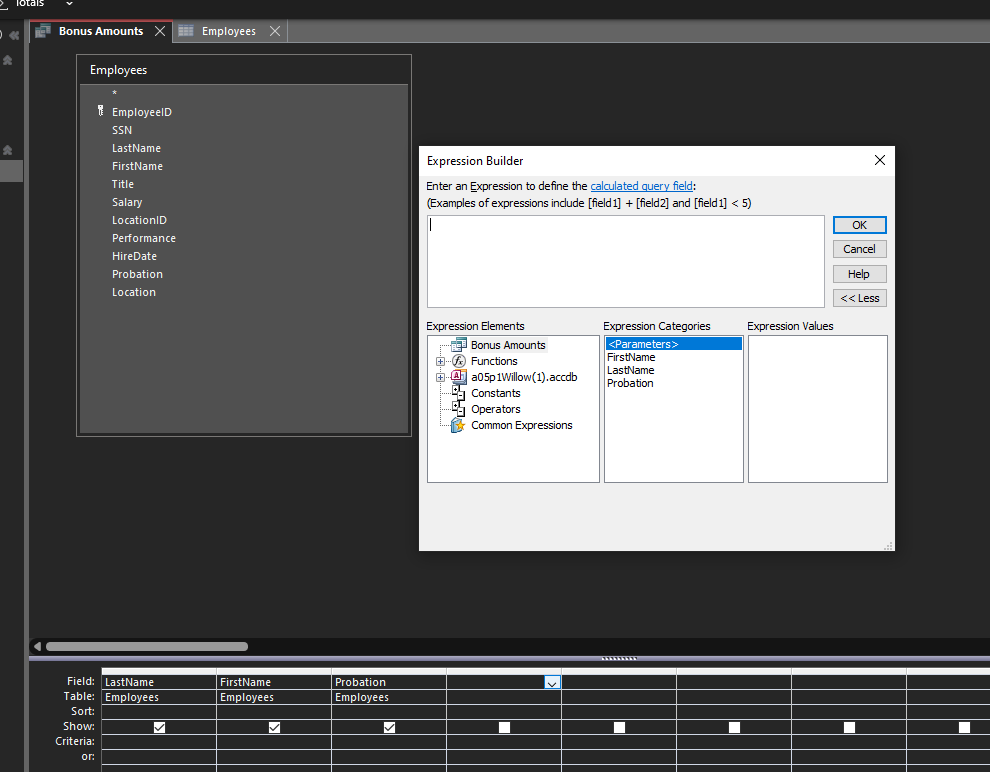
Task: Check Show box in the seventh column
Action: tap(849, 727)
